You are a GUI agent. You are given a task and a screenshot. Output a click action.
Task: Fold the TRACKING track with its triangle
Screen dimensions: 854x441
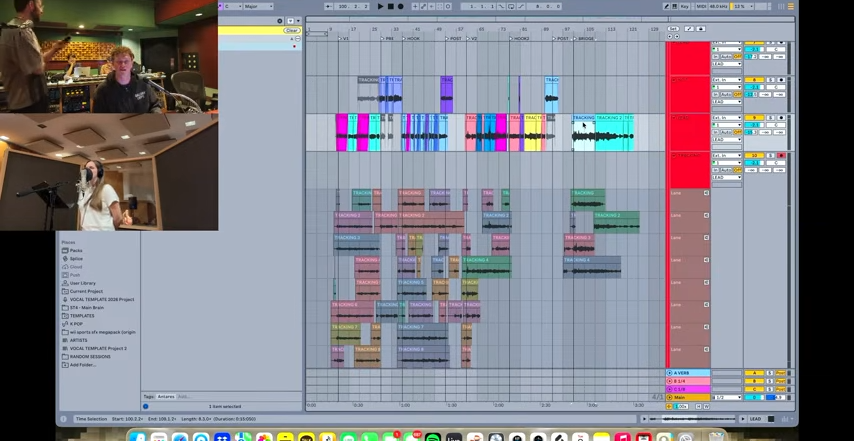674,156
